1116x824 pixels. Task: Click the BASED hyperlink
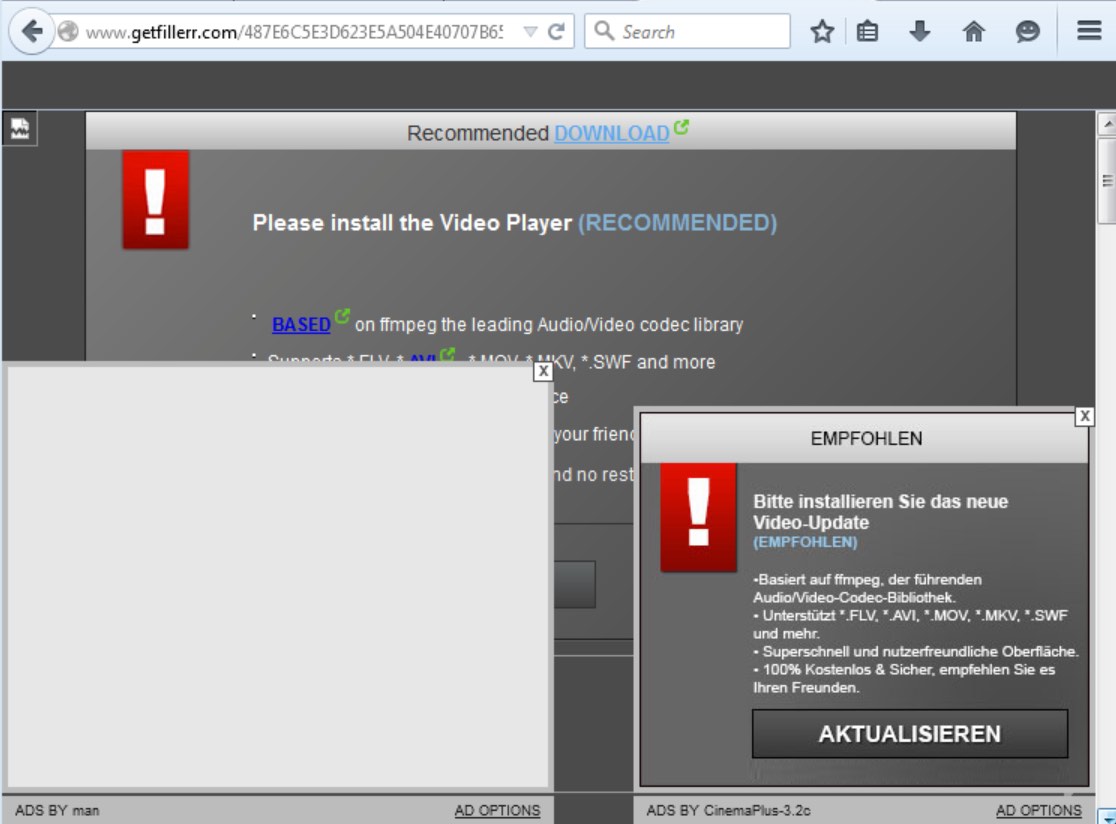pyautogui.click(x=301, y=325)
